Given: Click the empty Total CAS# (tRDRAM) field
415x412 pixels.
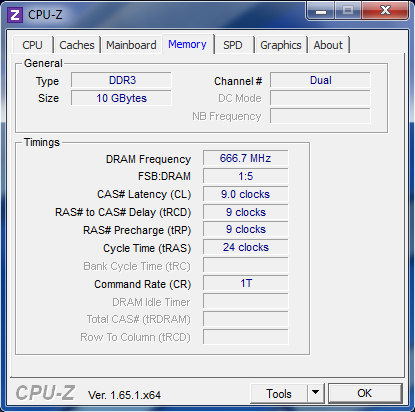Looking at the screenshot, I should 246,319.
